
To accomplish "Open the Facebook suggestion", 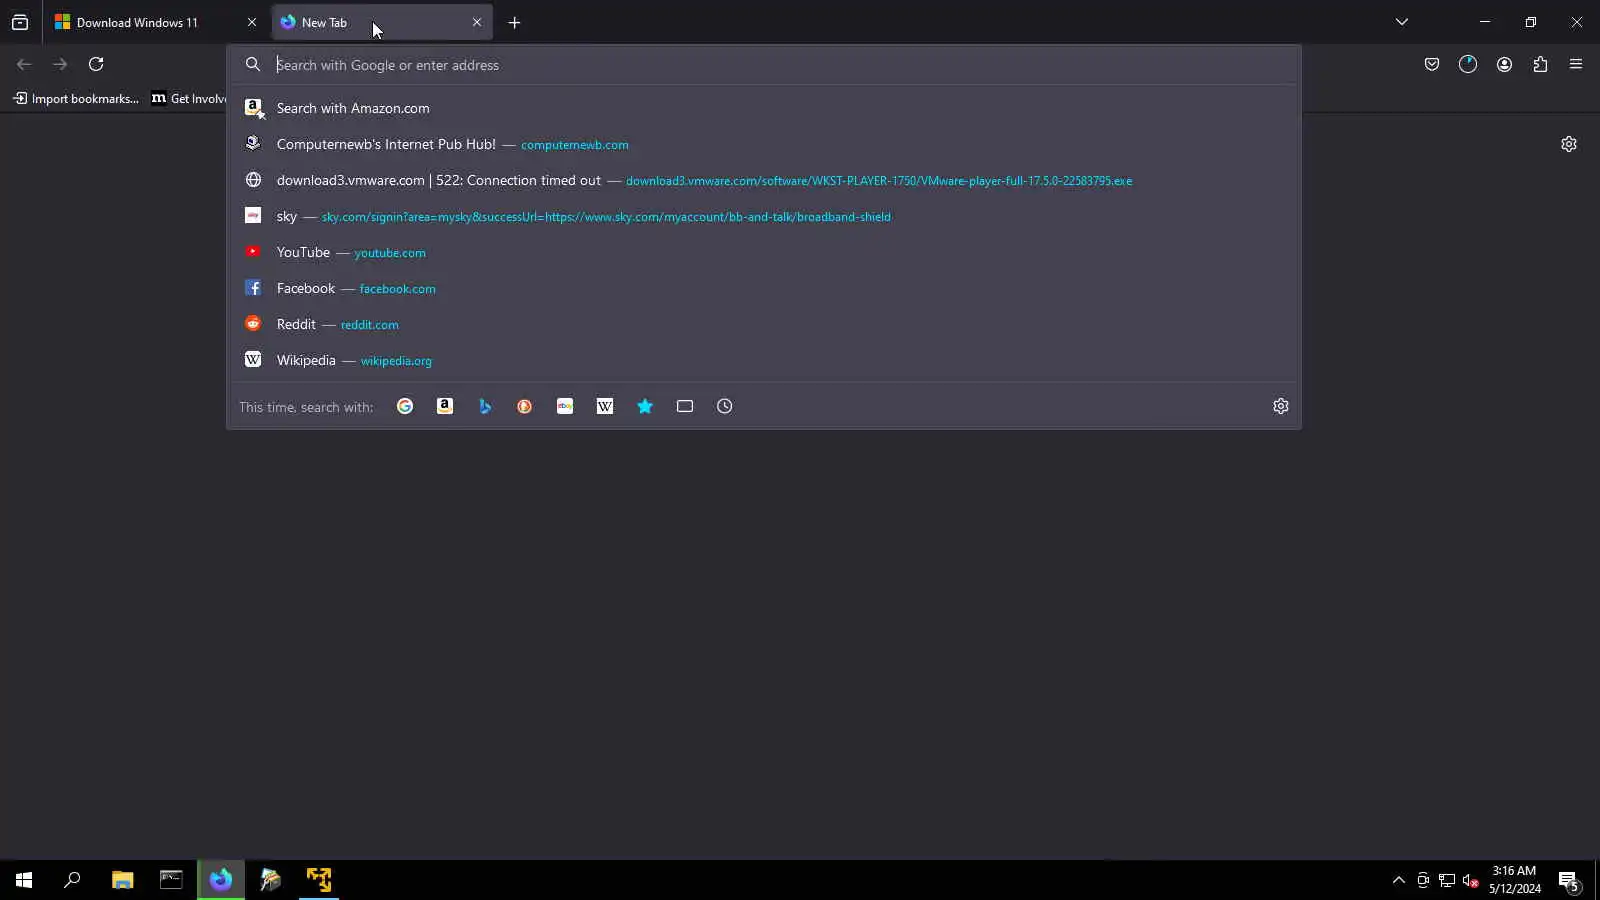I will point(764,288).
